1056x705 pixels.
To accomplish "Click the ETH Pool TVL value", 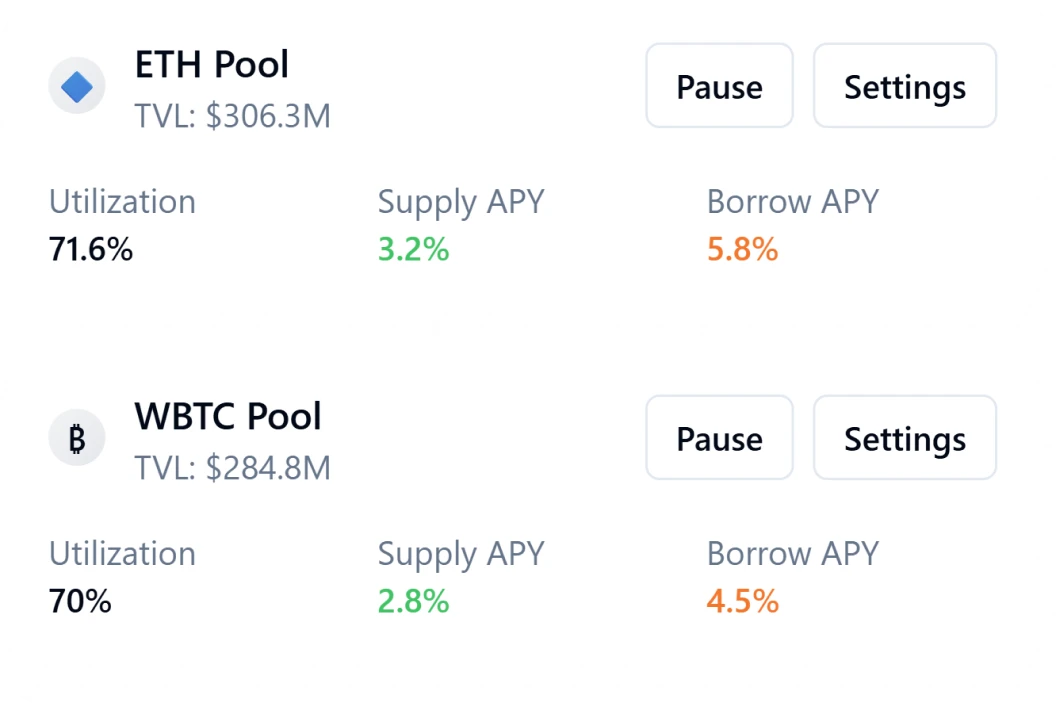I will pos(232,116).
